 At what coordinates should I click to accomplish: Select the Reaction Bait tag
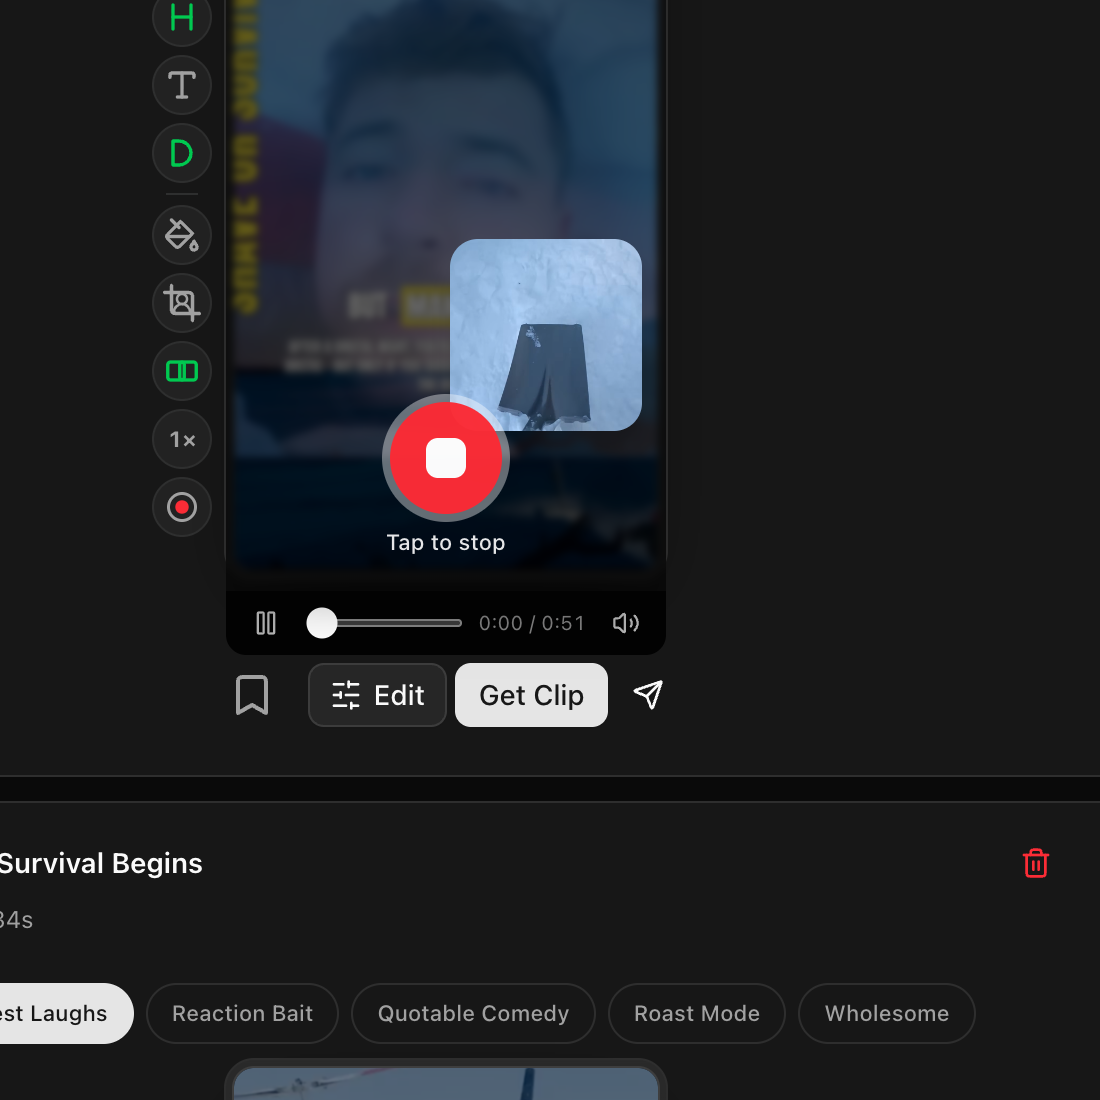(x=242, y=1013)
